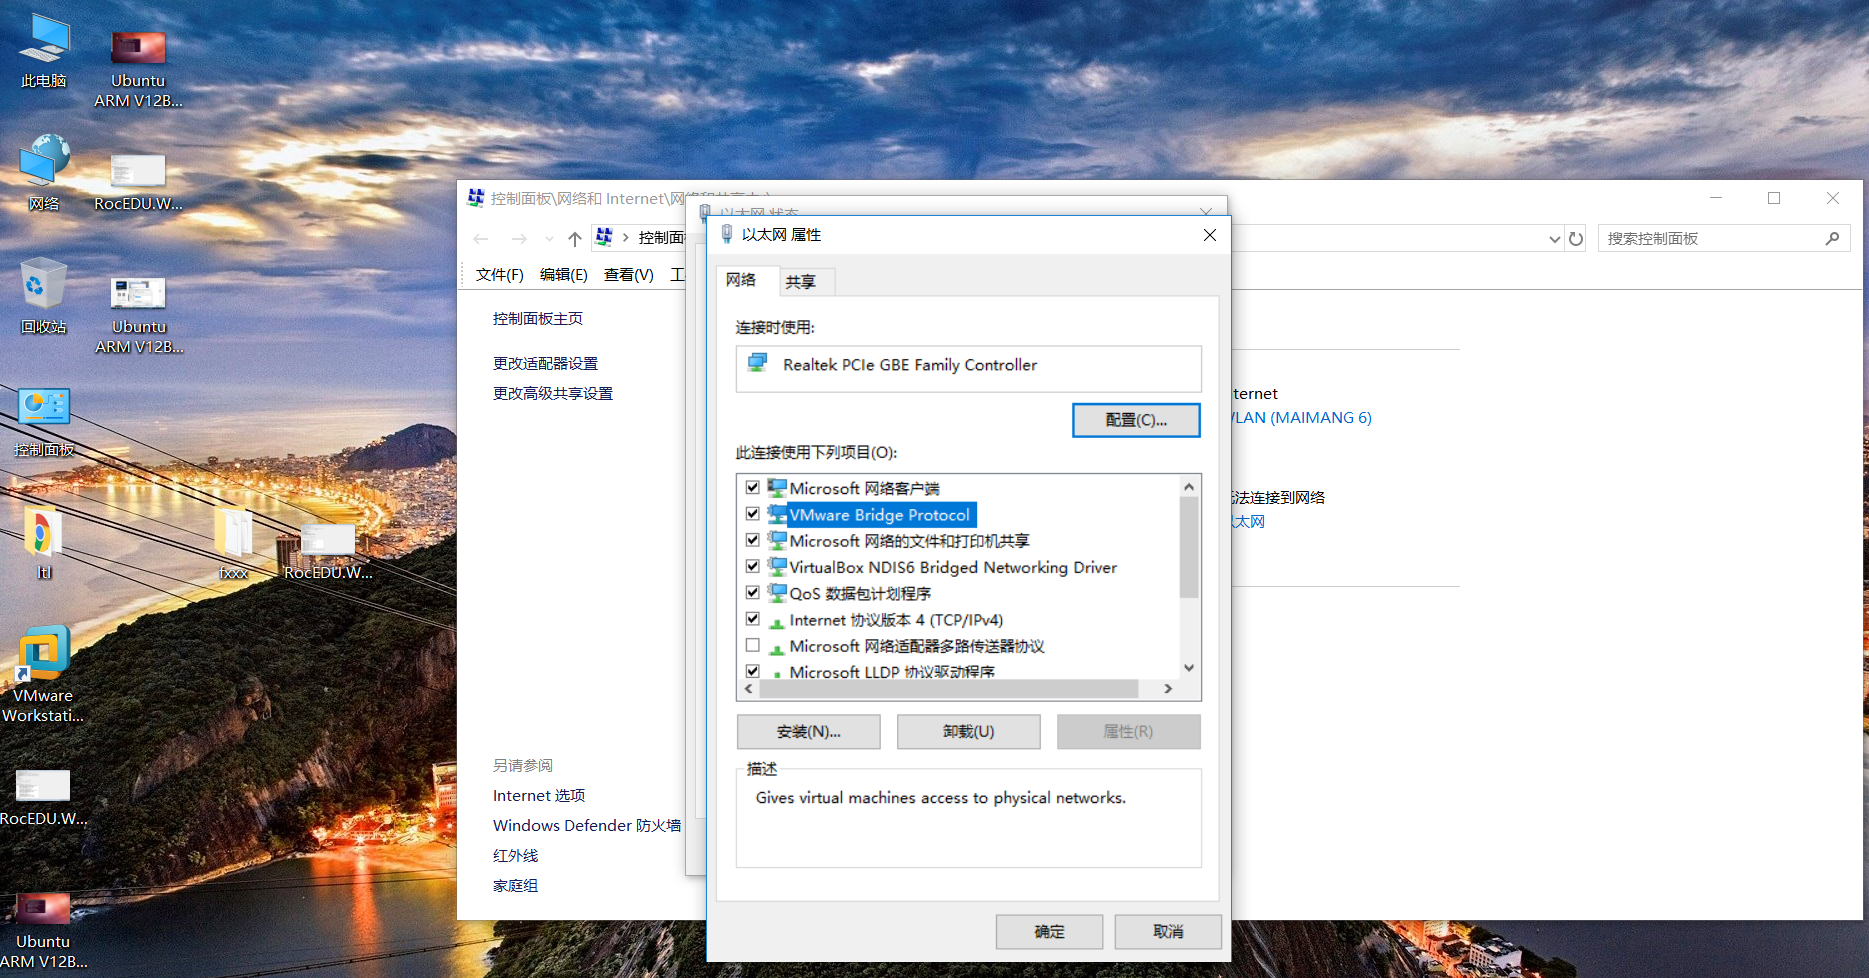Screen dimensions: 1869x978
Task: Click the vertical scrollbar thumb in items list
Action: (x=1189, y=548)
